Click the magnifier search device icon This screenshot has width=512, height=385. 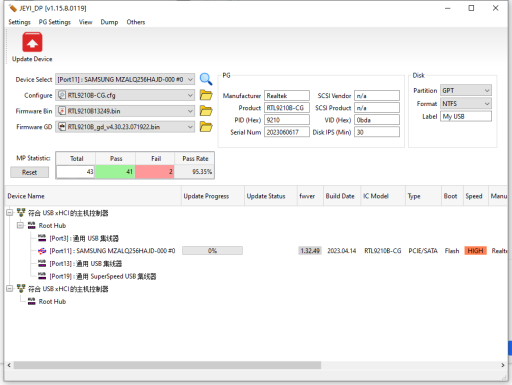point(206,79)
